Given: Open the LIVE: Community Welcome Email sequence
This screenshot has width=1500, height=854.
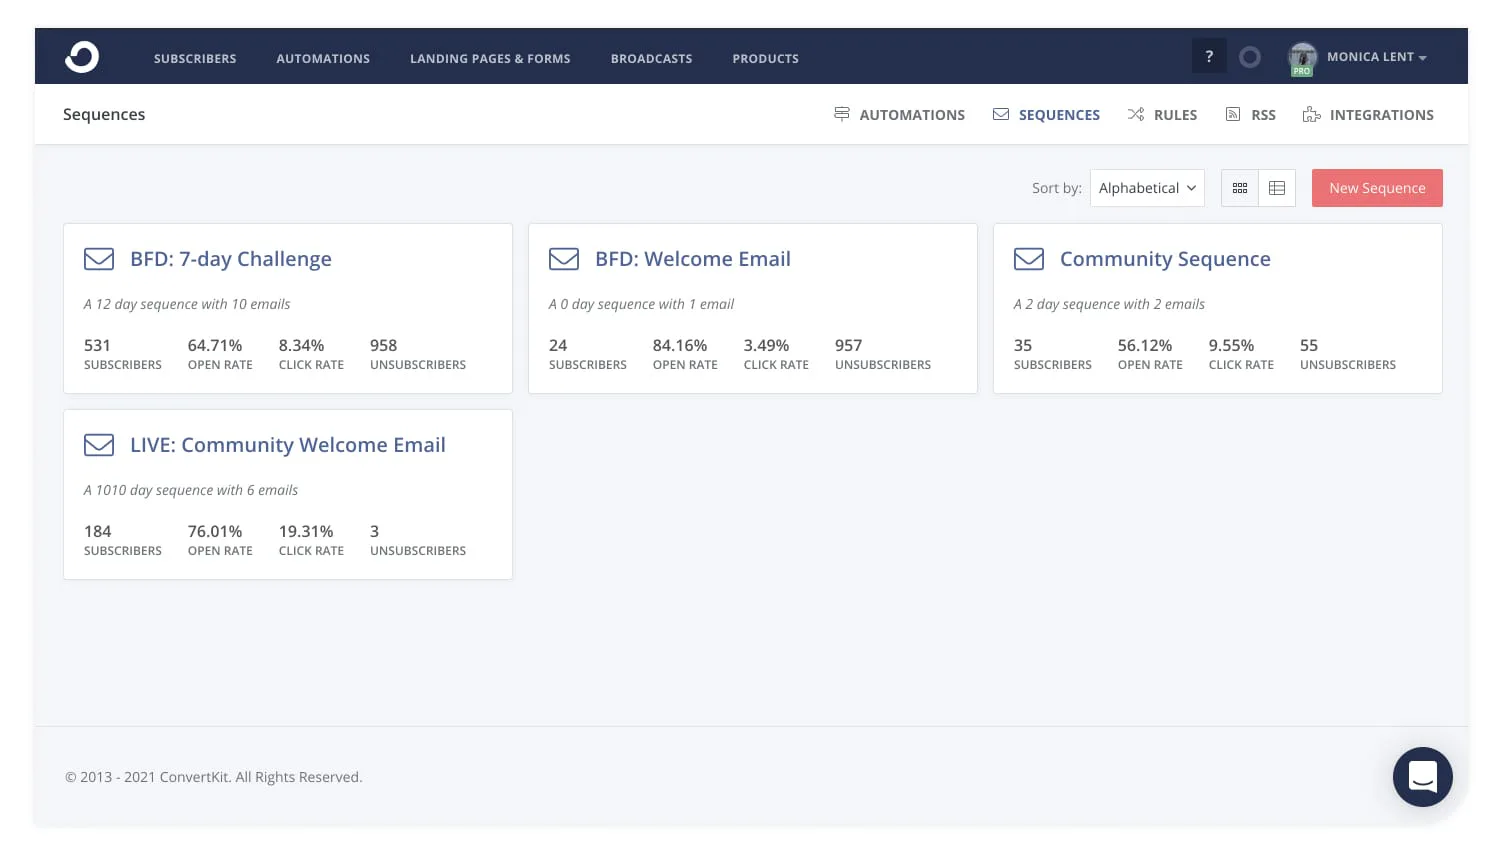Looking at the screenshot, I should tap(288, 444).
